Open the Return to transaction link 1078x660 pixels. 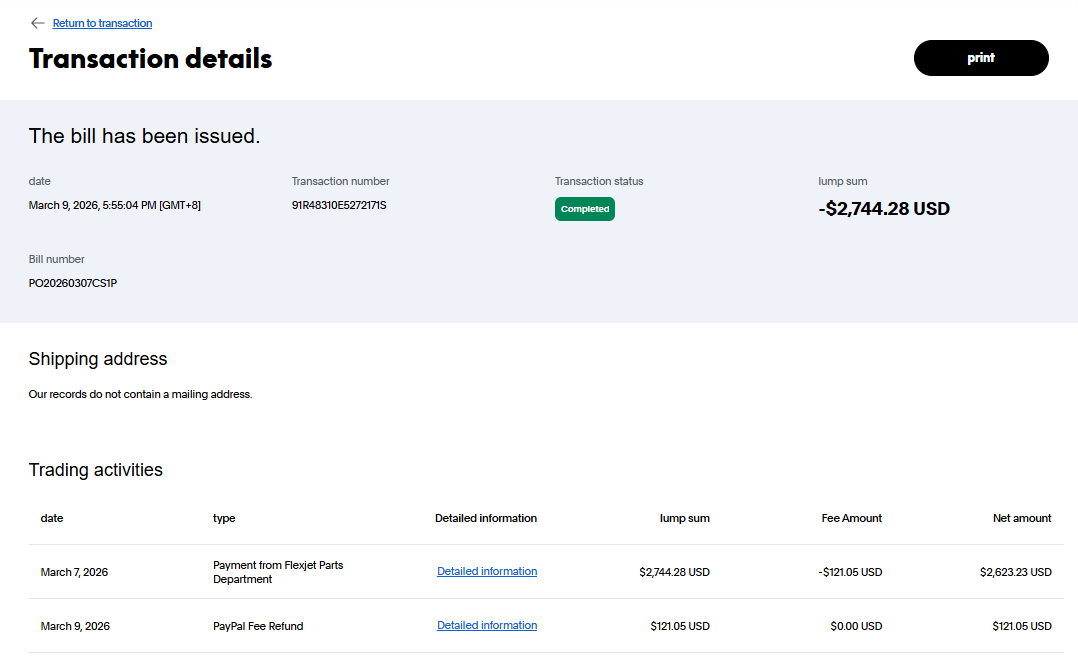coord(102,23)
